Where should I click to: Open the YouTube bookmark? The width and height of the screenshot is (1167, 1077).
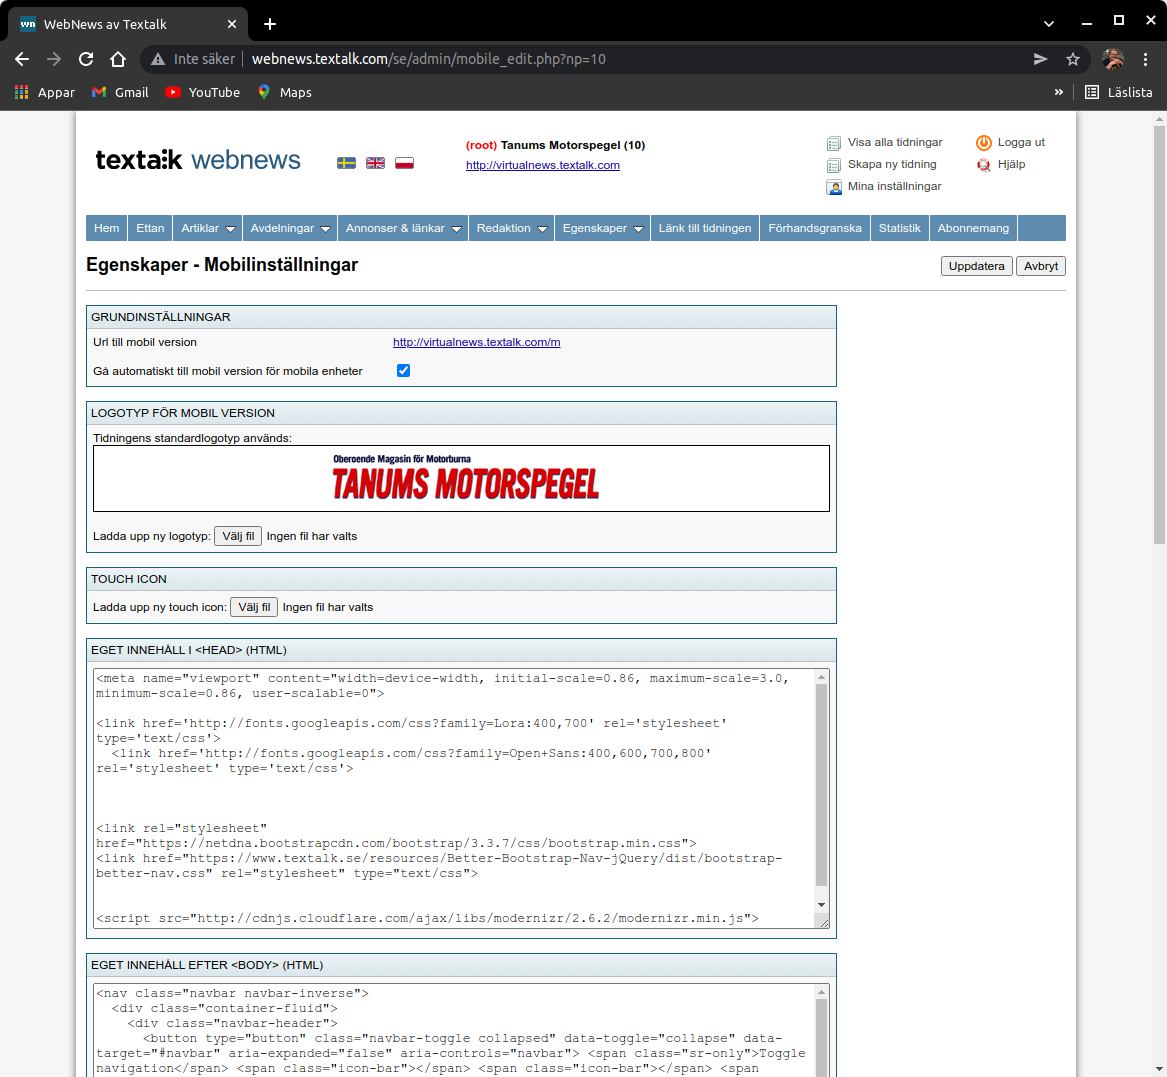coord(202,92)
